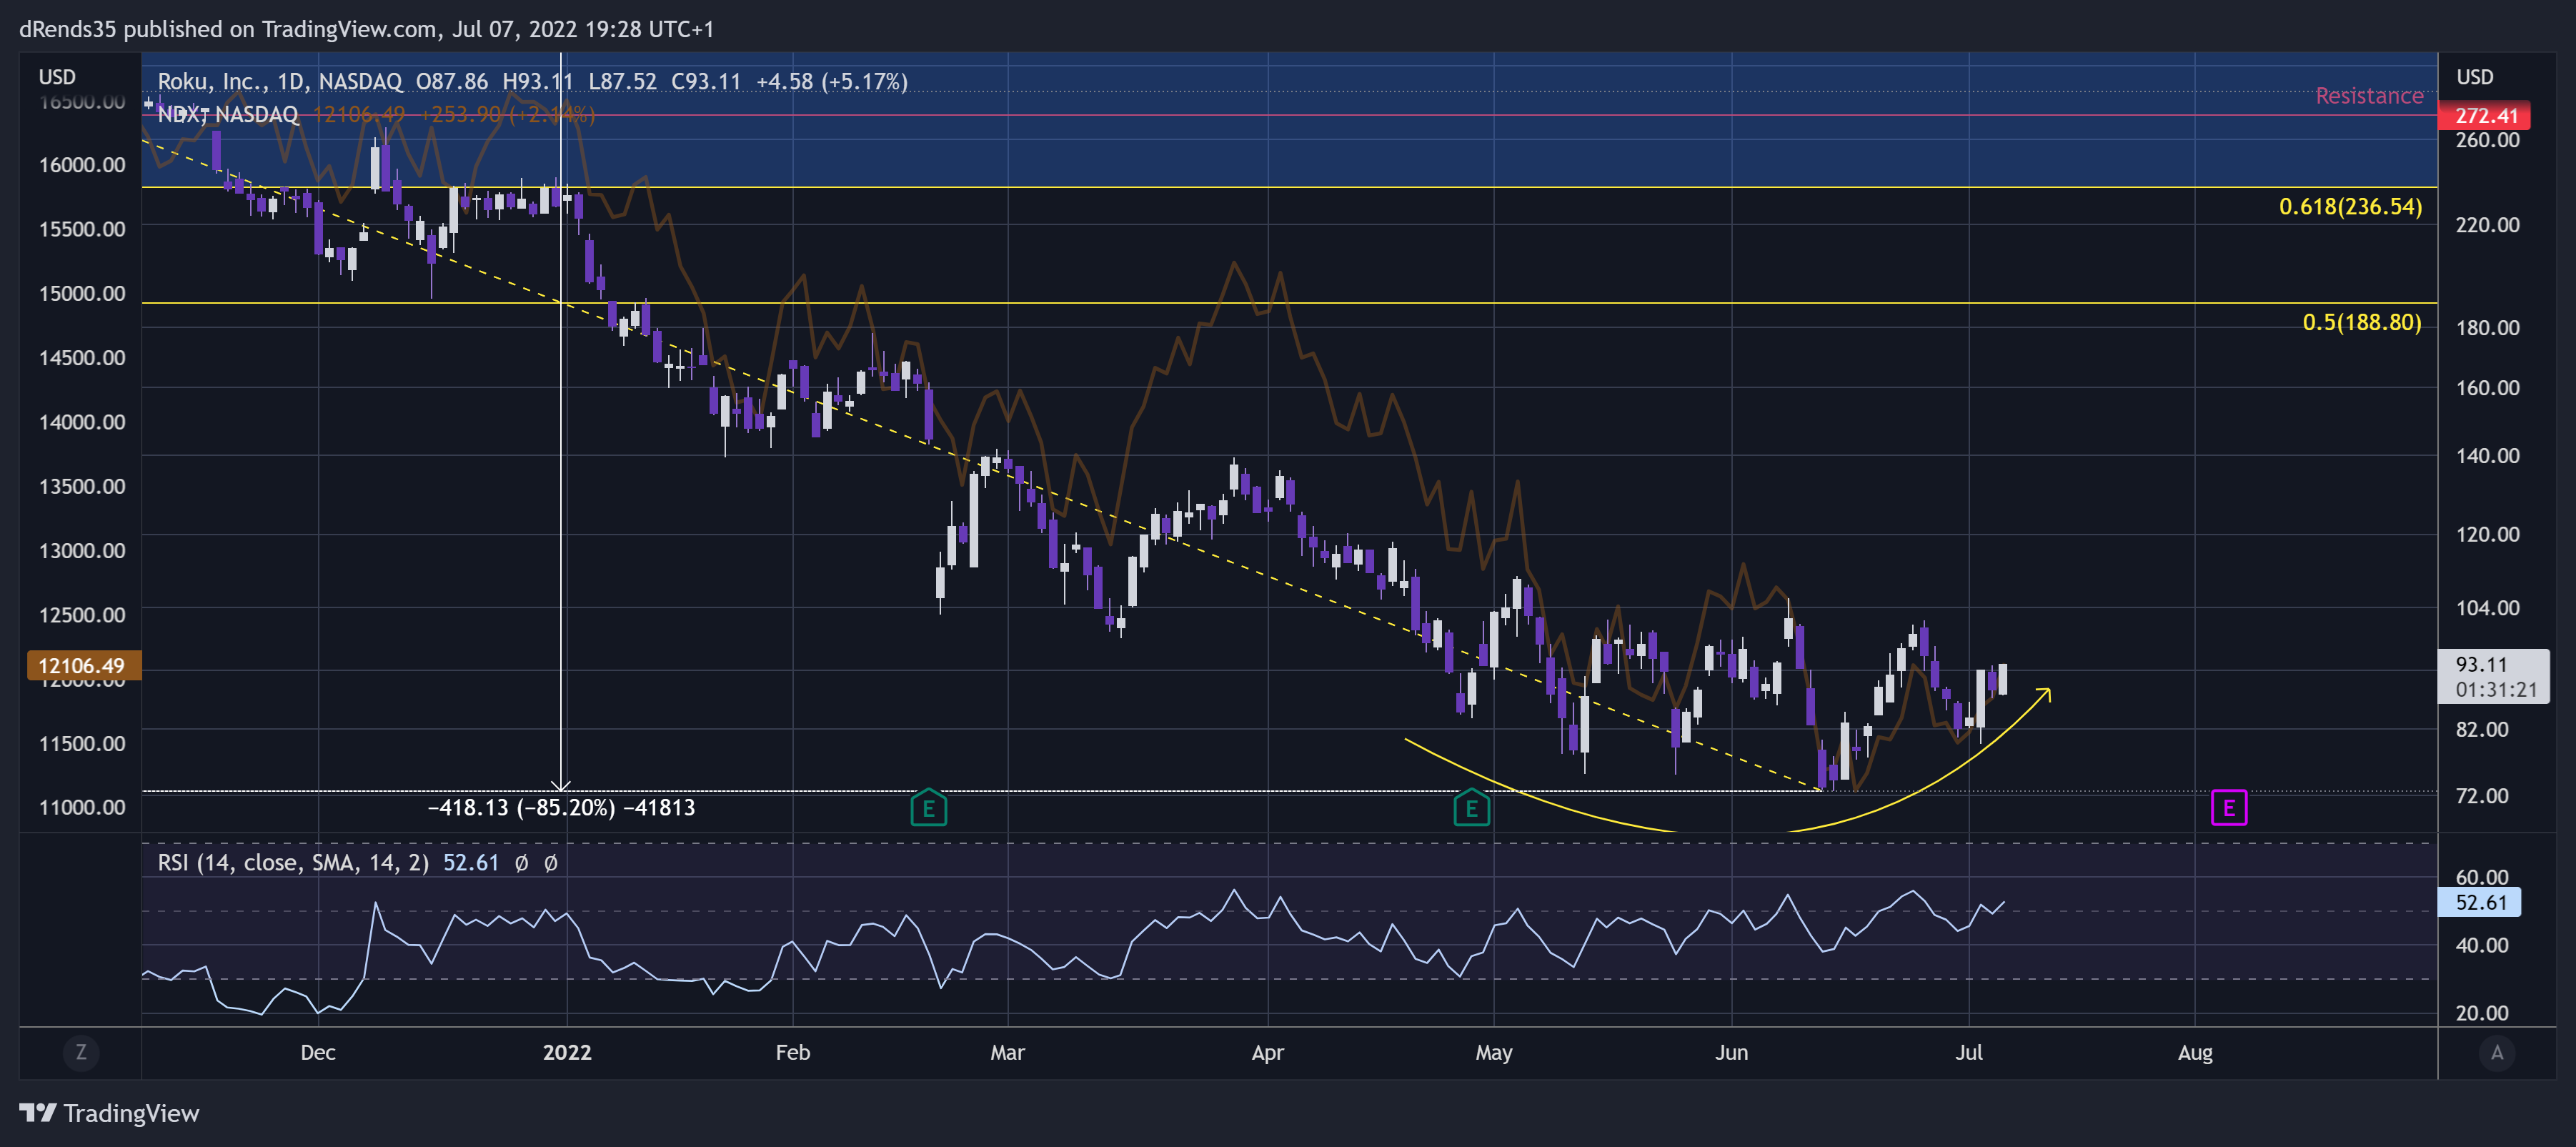Click the green earnings E marker near May

[x=1471, y=808]
